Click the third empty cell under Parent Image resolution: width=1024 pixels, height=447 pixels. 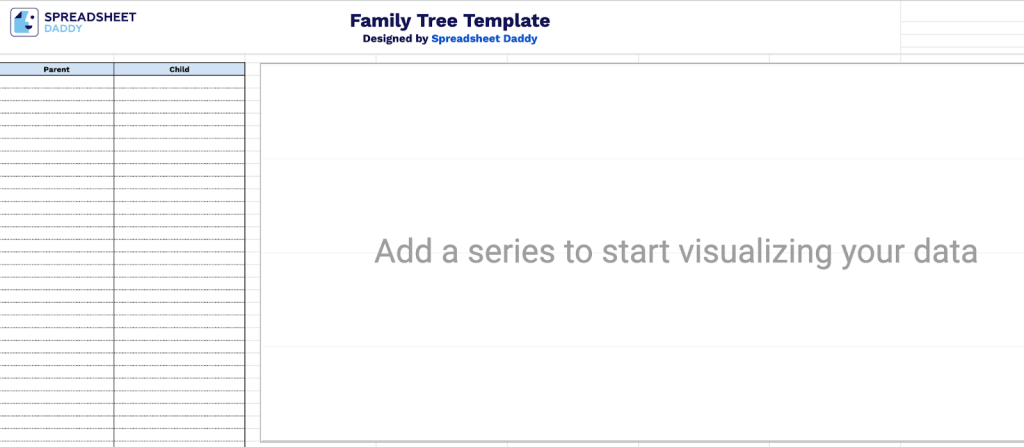point(56,107)
